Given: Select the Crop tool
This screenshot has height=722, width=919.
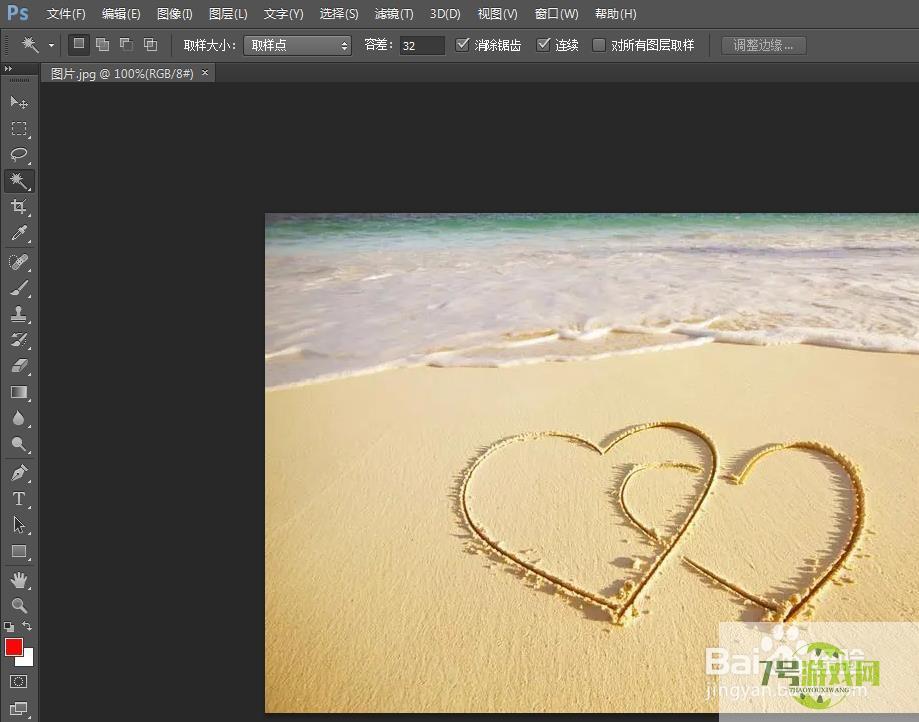Looking at the screenshot, I should (19, 207).
